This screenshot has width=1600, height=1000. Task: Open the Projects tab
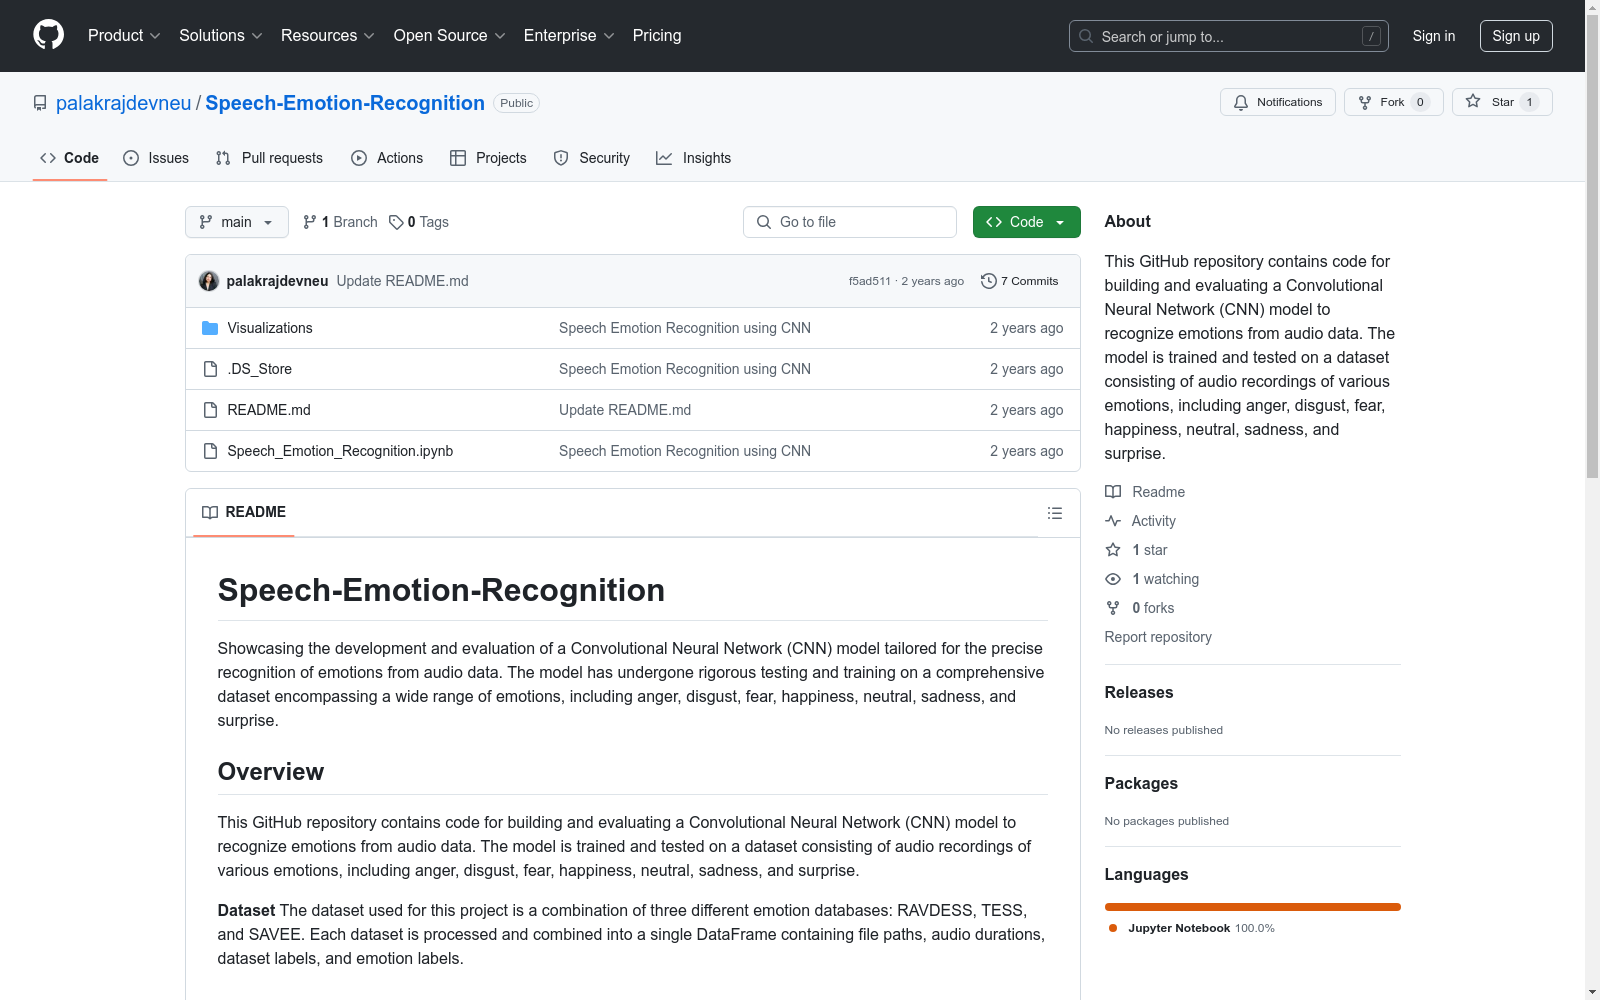click(x=488, y=158)
